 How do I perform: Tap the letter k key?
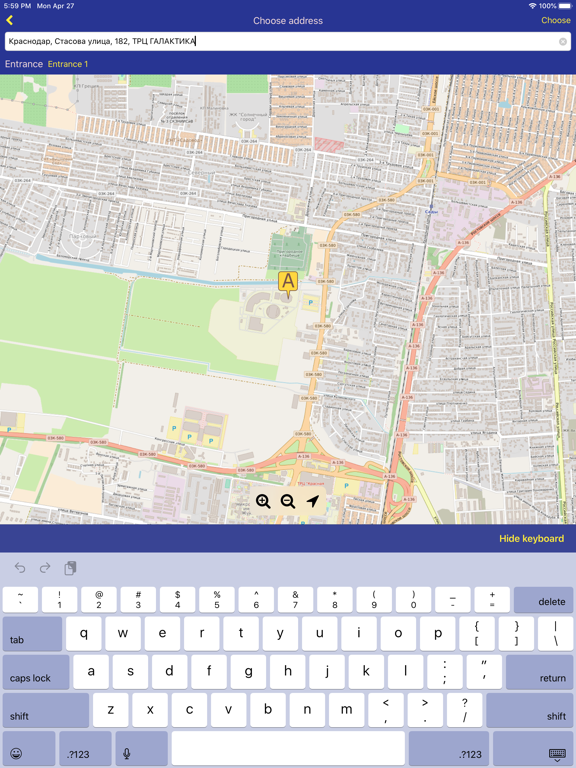point(366,672)
